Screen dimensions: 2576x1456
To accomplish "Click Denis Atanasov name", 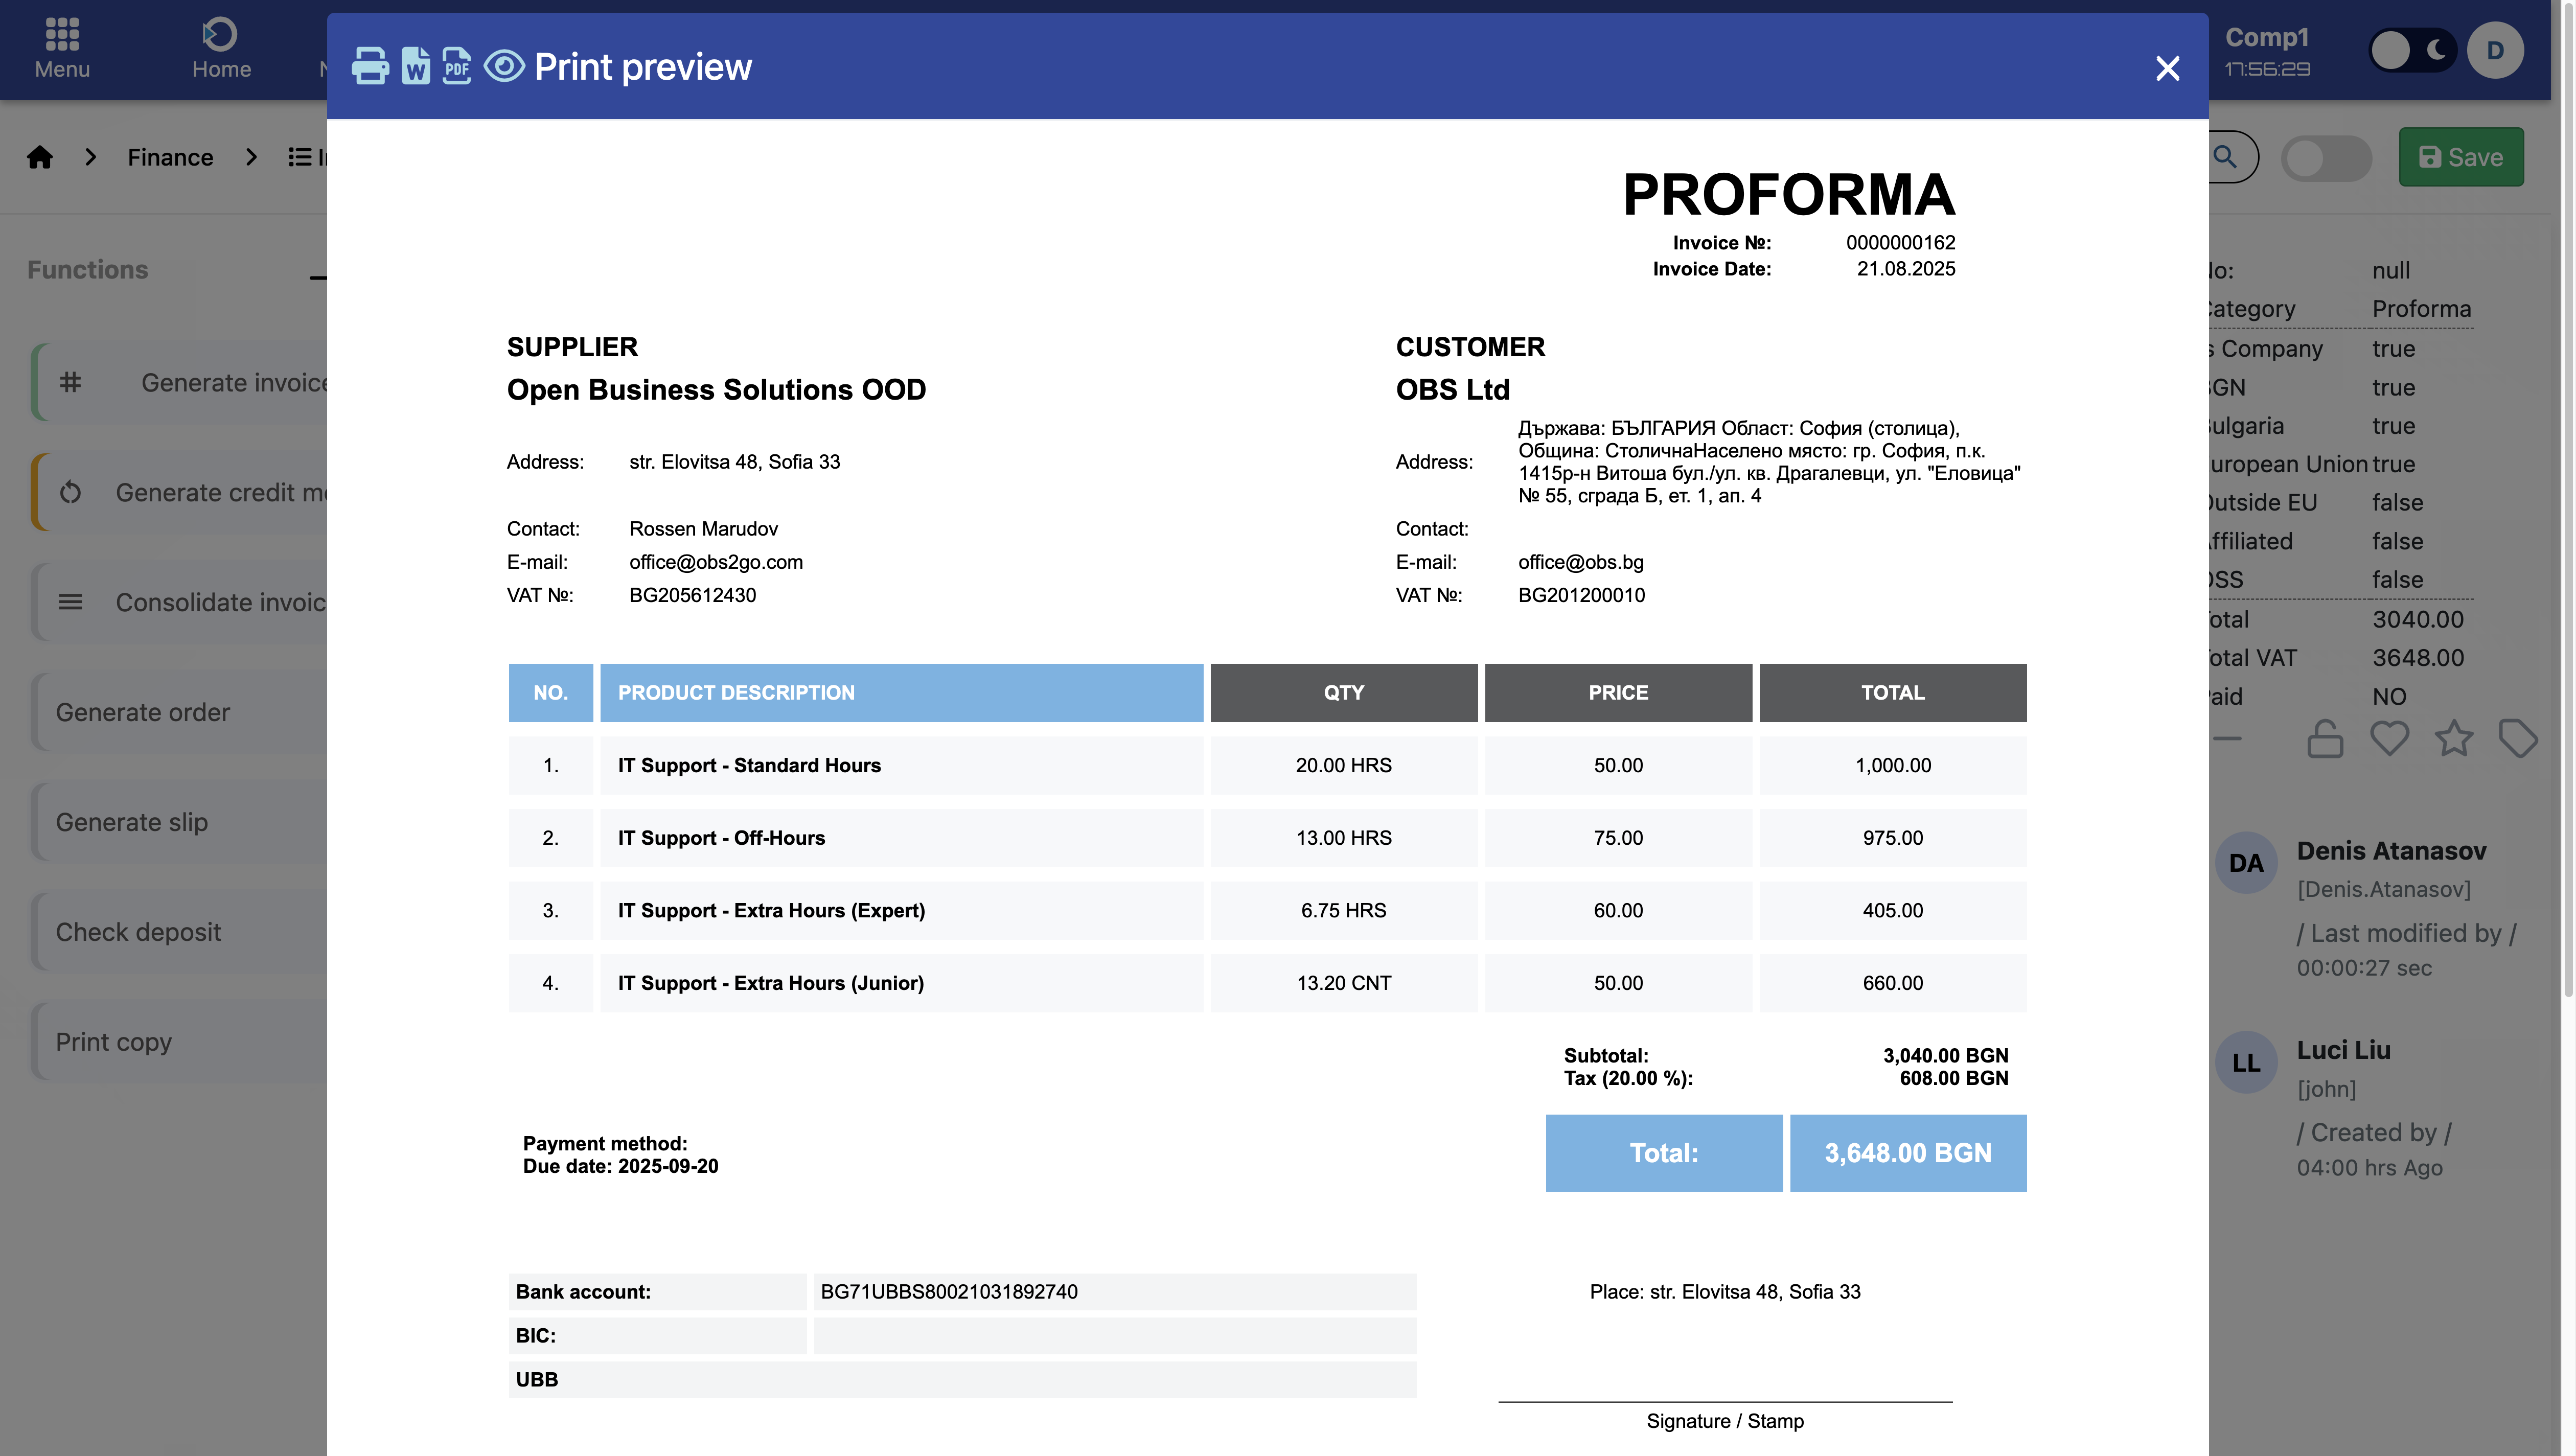I will pos(2391,851).
